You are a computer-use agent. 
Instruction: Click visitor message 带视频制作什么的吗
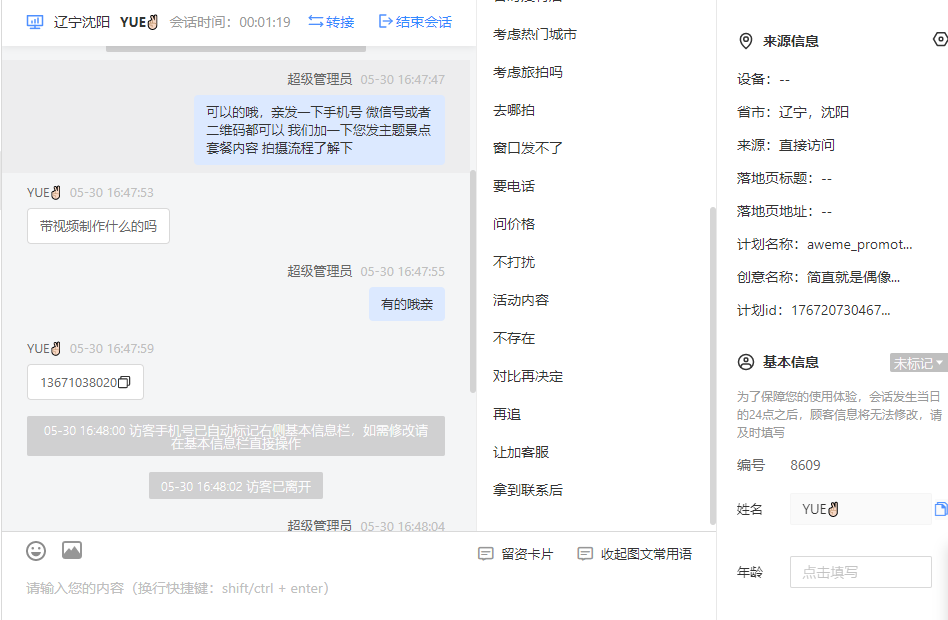(x=99, y=226)
